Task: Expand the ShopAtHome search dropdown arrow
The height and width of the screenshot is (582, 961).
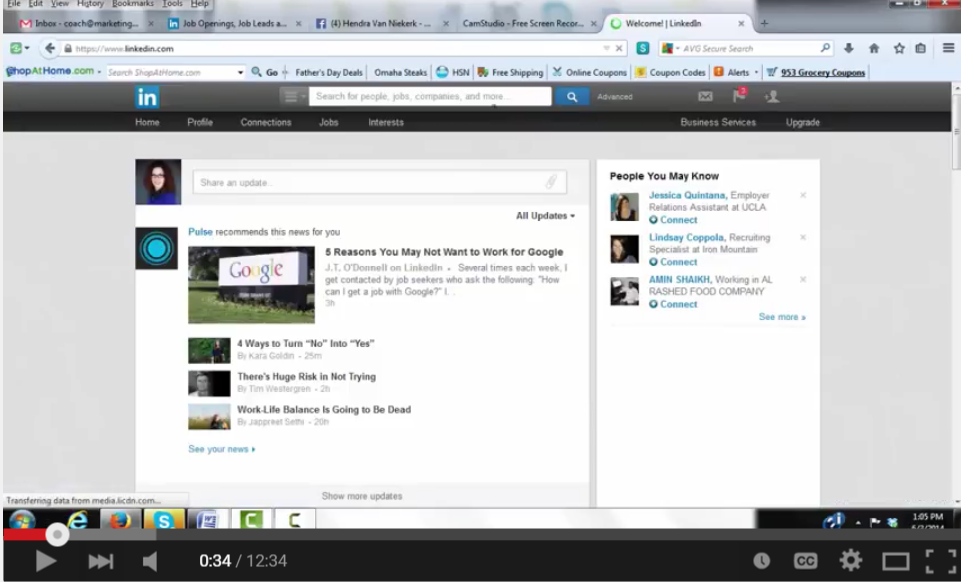Action: [x=240, y=72]
